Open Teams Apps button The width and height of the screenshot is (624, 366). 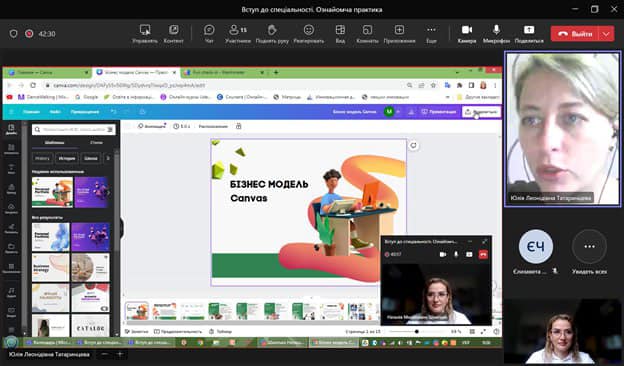pyautogui.click(x=399, y=34)
